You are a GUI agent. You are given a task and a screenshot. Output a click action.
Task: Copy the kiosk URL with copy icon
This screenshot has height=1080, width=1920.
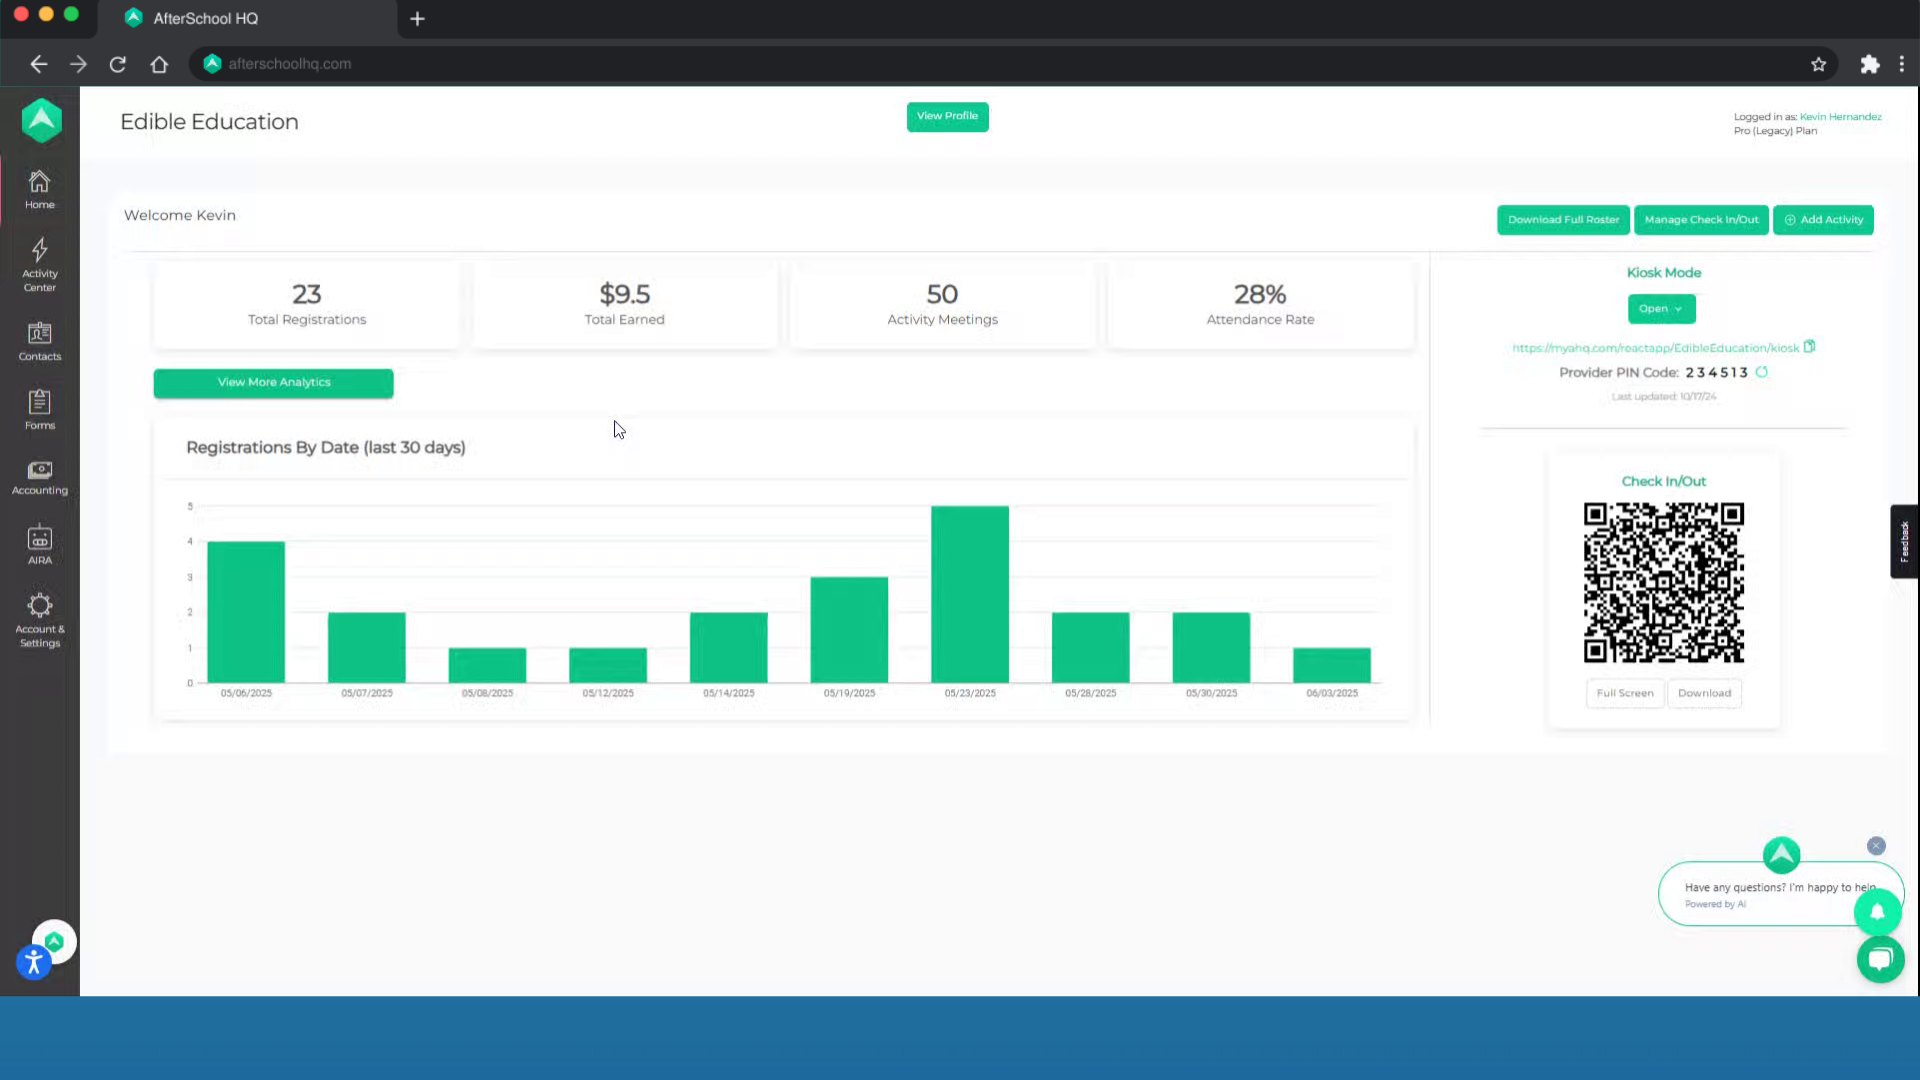pos(1809,347)
